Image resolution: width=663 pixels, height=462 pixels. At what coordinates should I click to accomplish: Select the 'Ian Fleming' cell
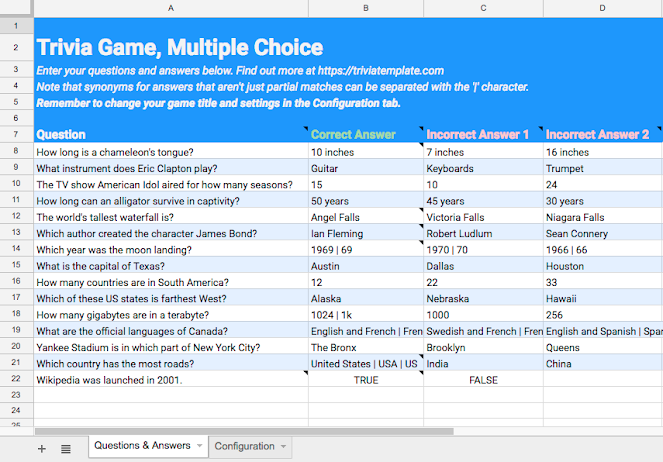point(366,233)
